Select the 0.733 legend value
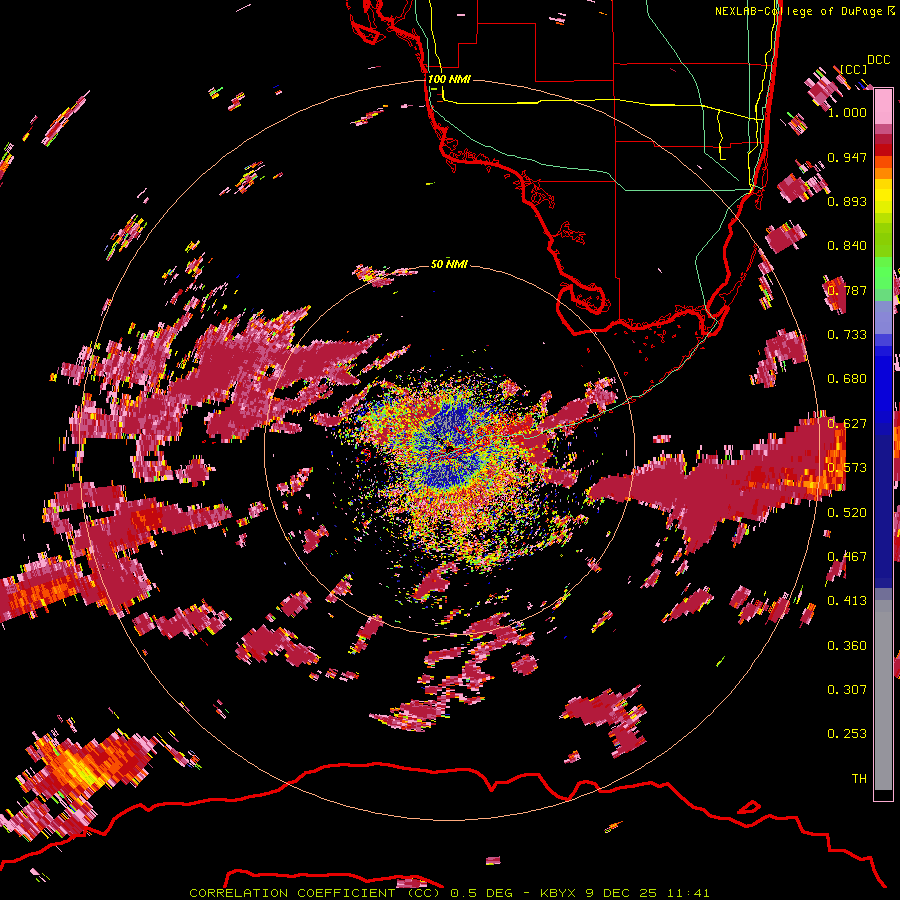The width and height of the screenshot is (900, 900). click(x=847, y=335)
